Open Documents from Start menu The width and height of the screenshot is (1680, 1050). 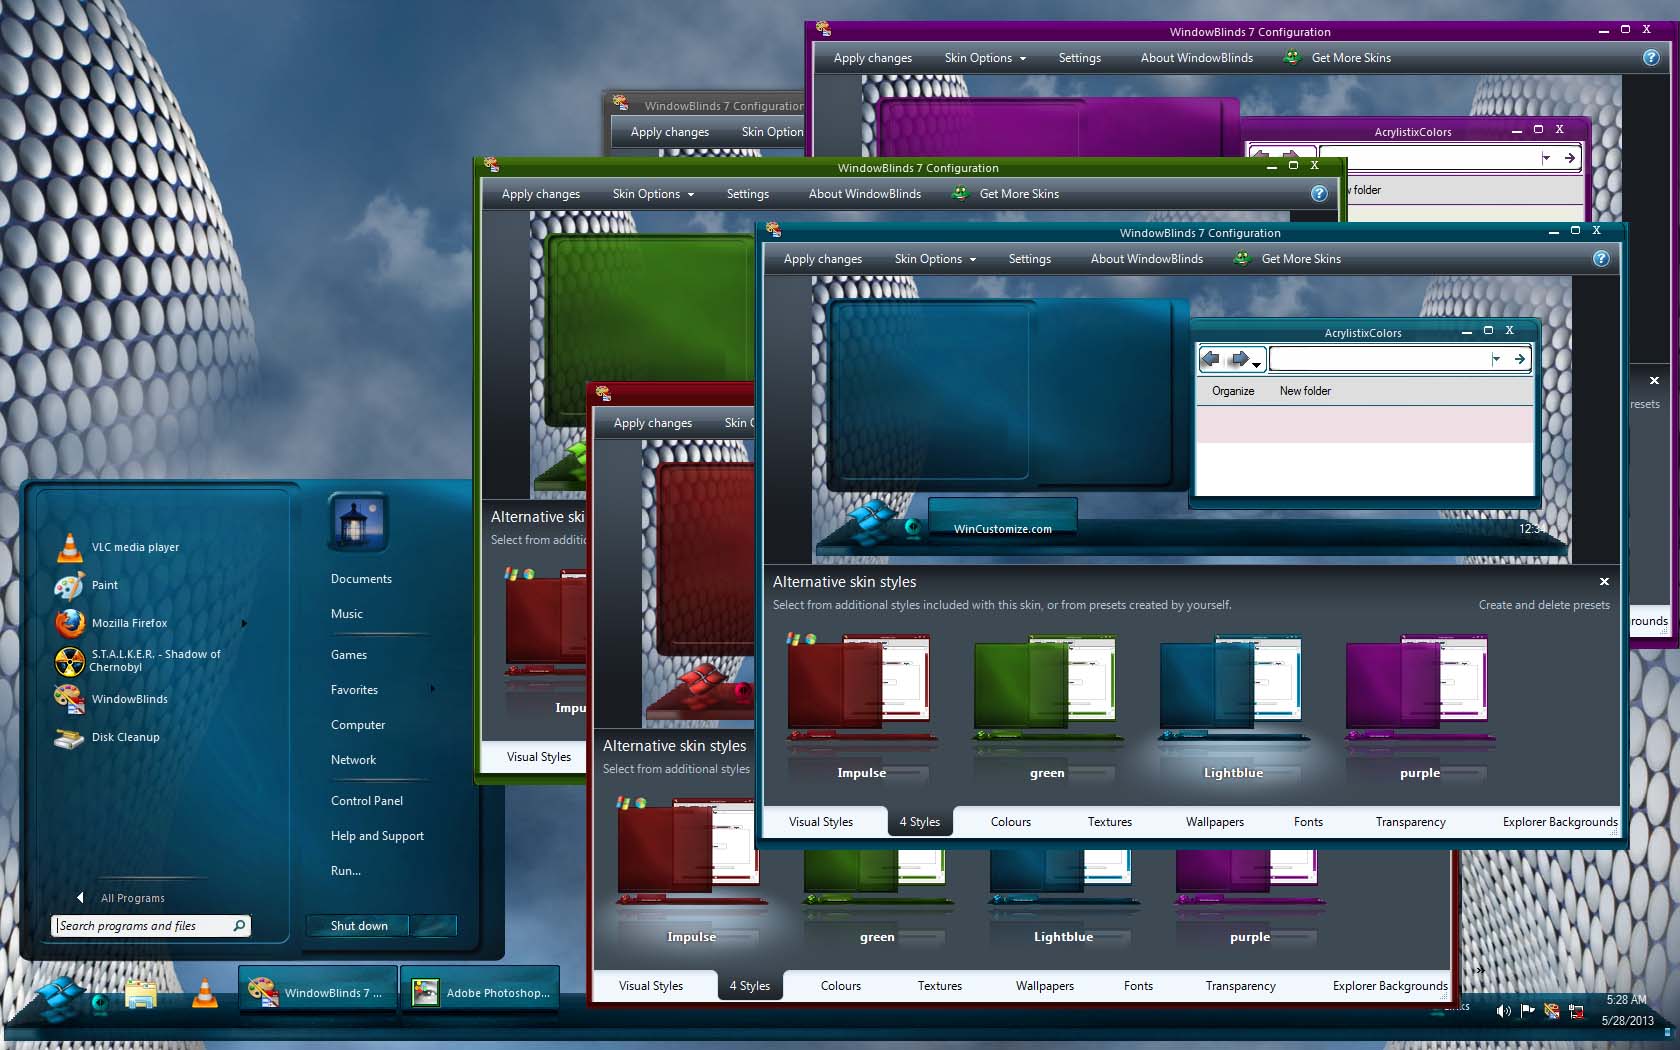361,579
